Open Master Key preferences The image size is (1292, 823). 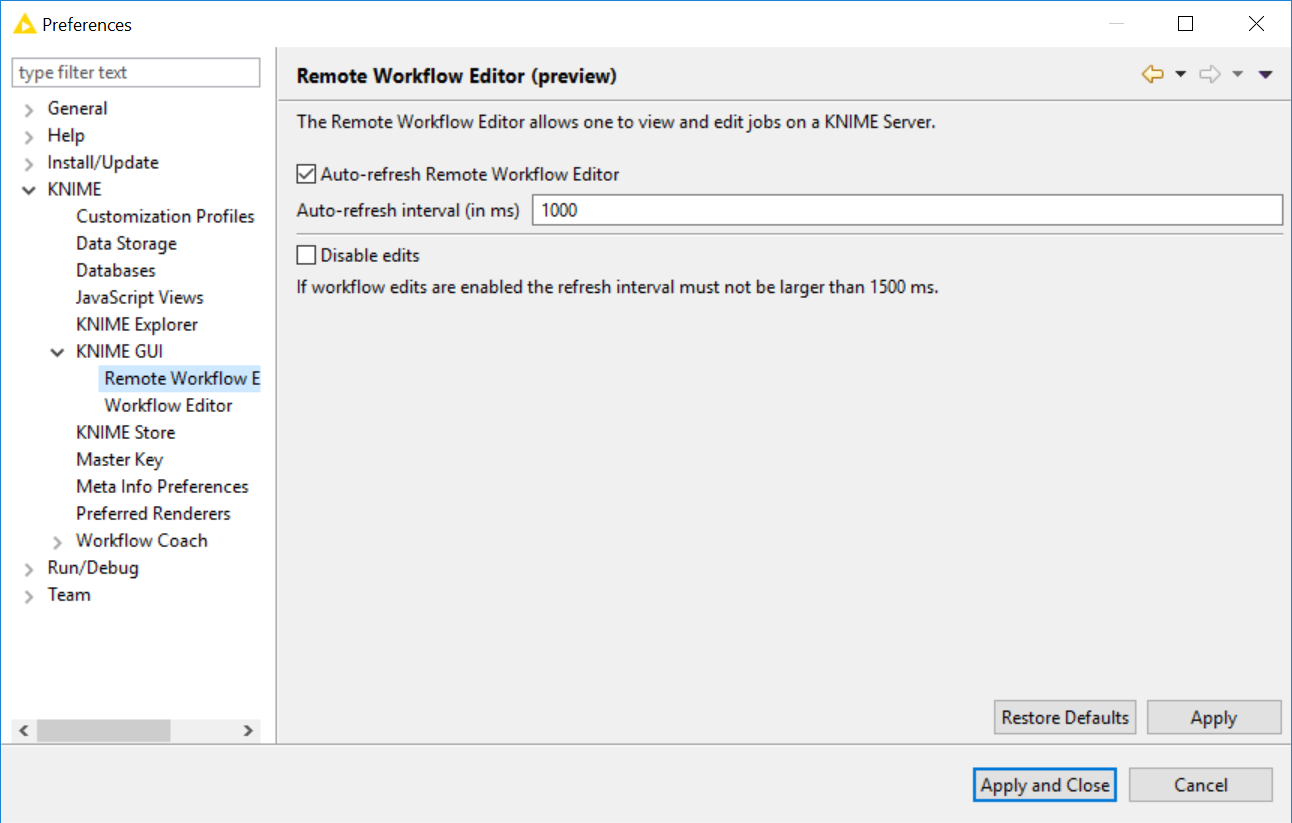(119, 459)
